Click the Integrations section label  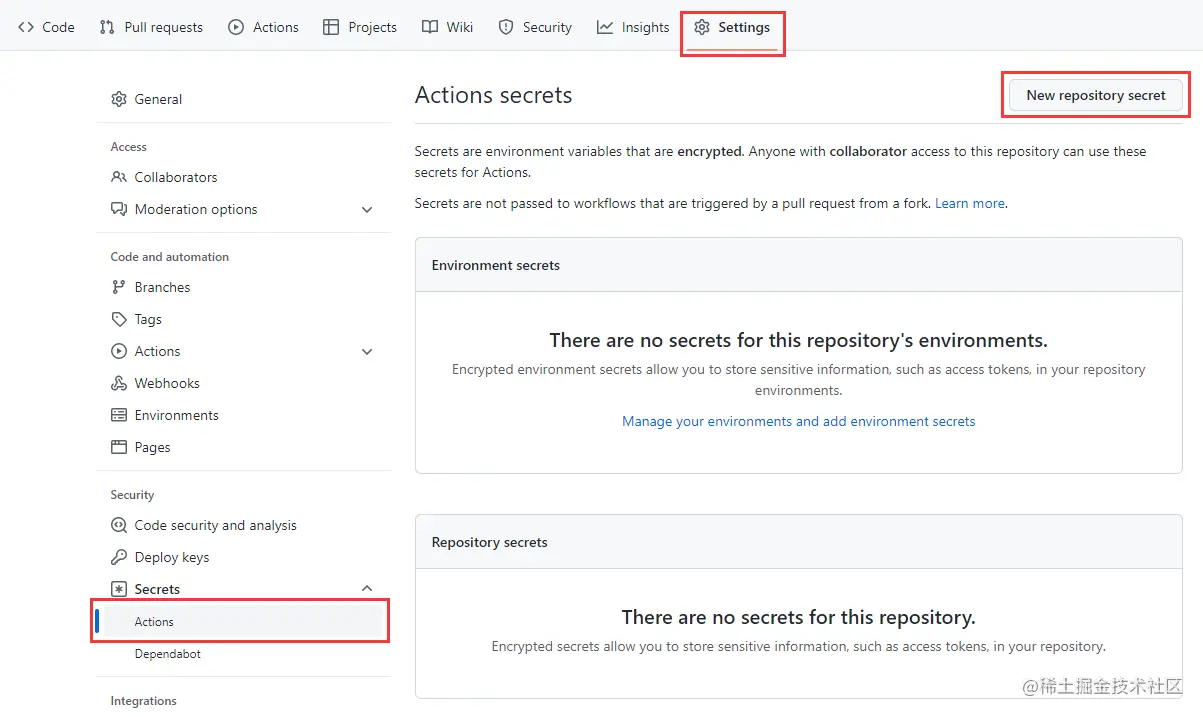(143, 701)
